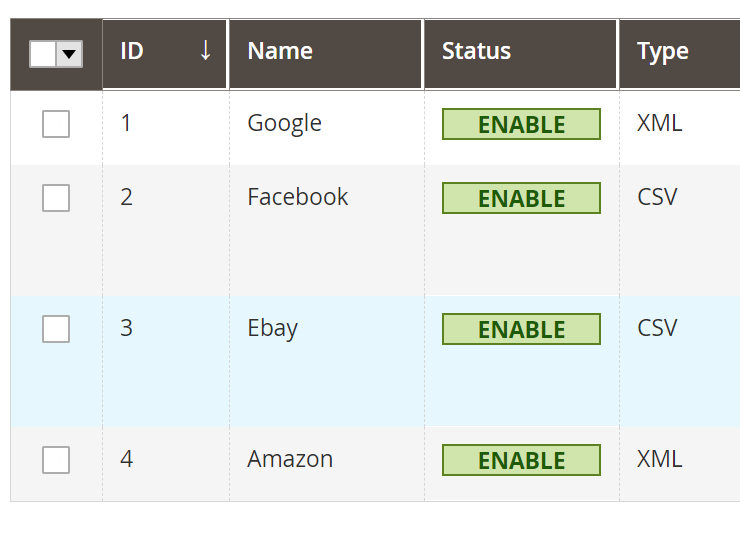Sort by the Name column header
740x536 pixels.
pyautogui.click(x=326, y=54)
